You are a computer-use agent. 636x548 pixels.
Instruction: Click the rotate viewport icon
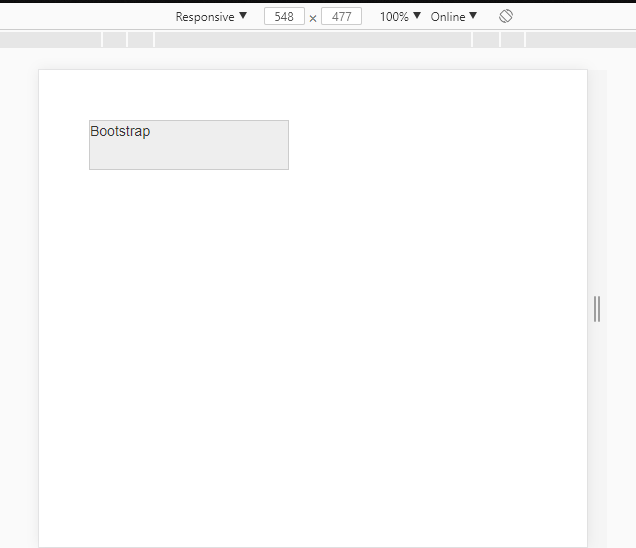coord(506,16)
